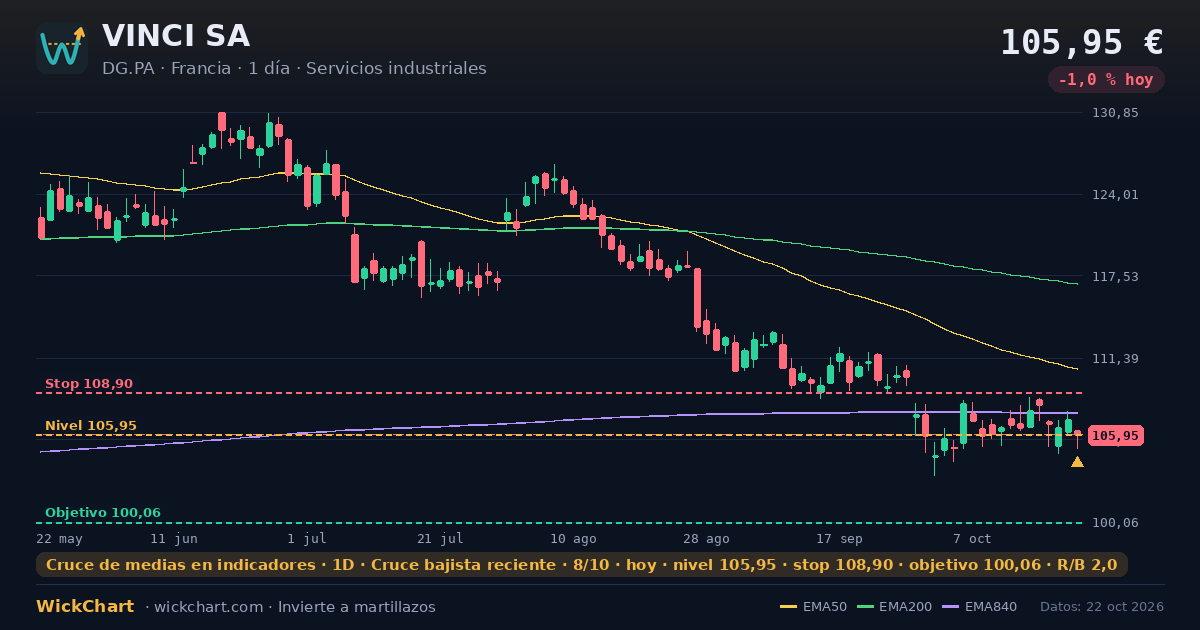This screenshot has height=630, width=1200.
Task: Select the "7 oct" date label
Action: (972, 538)
